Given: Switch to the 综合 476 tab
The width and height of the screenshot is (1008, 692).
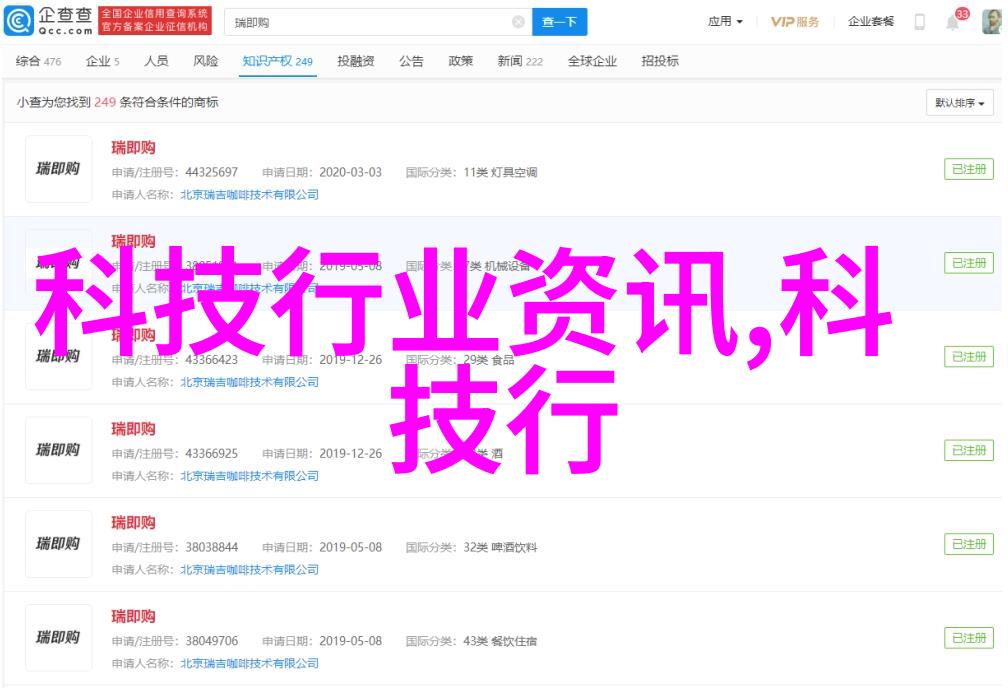Looking at the screenshot, I should pos(39,61).
